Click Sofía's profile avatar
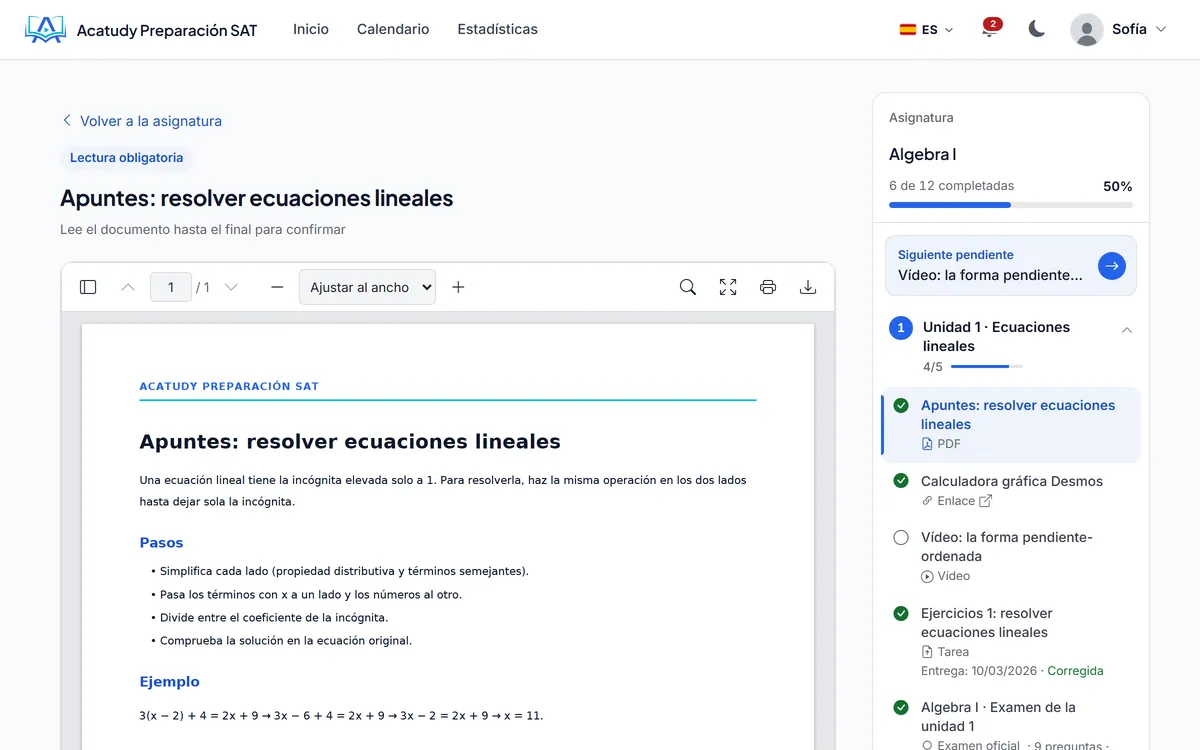The height and width of the screenshot is (750, 1200). pos(1087,29)
